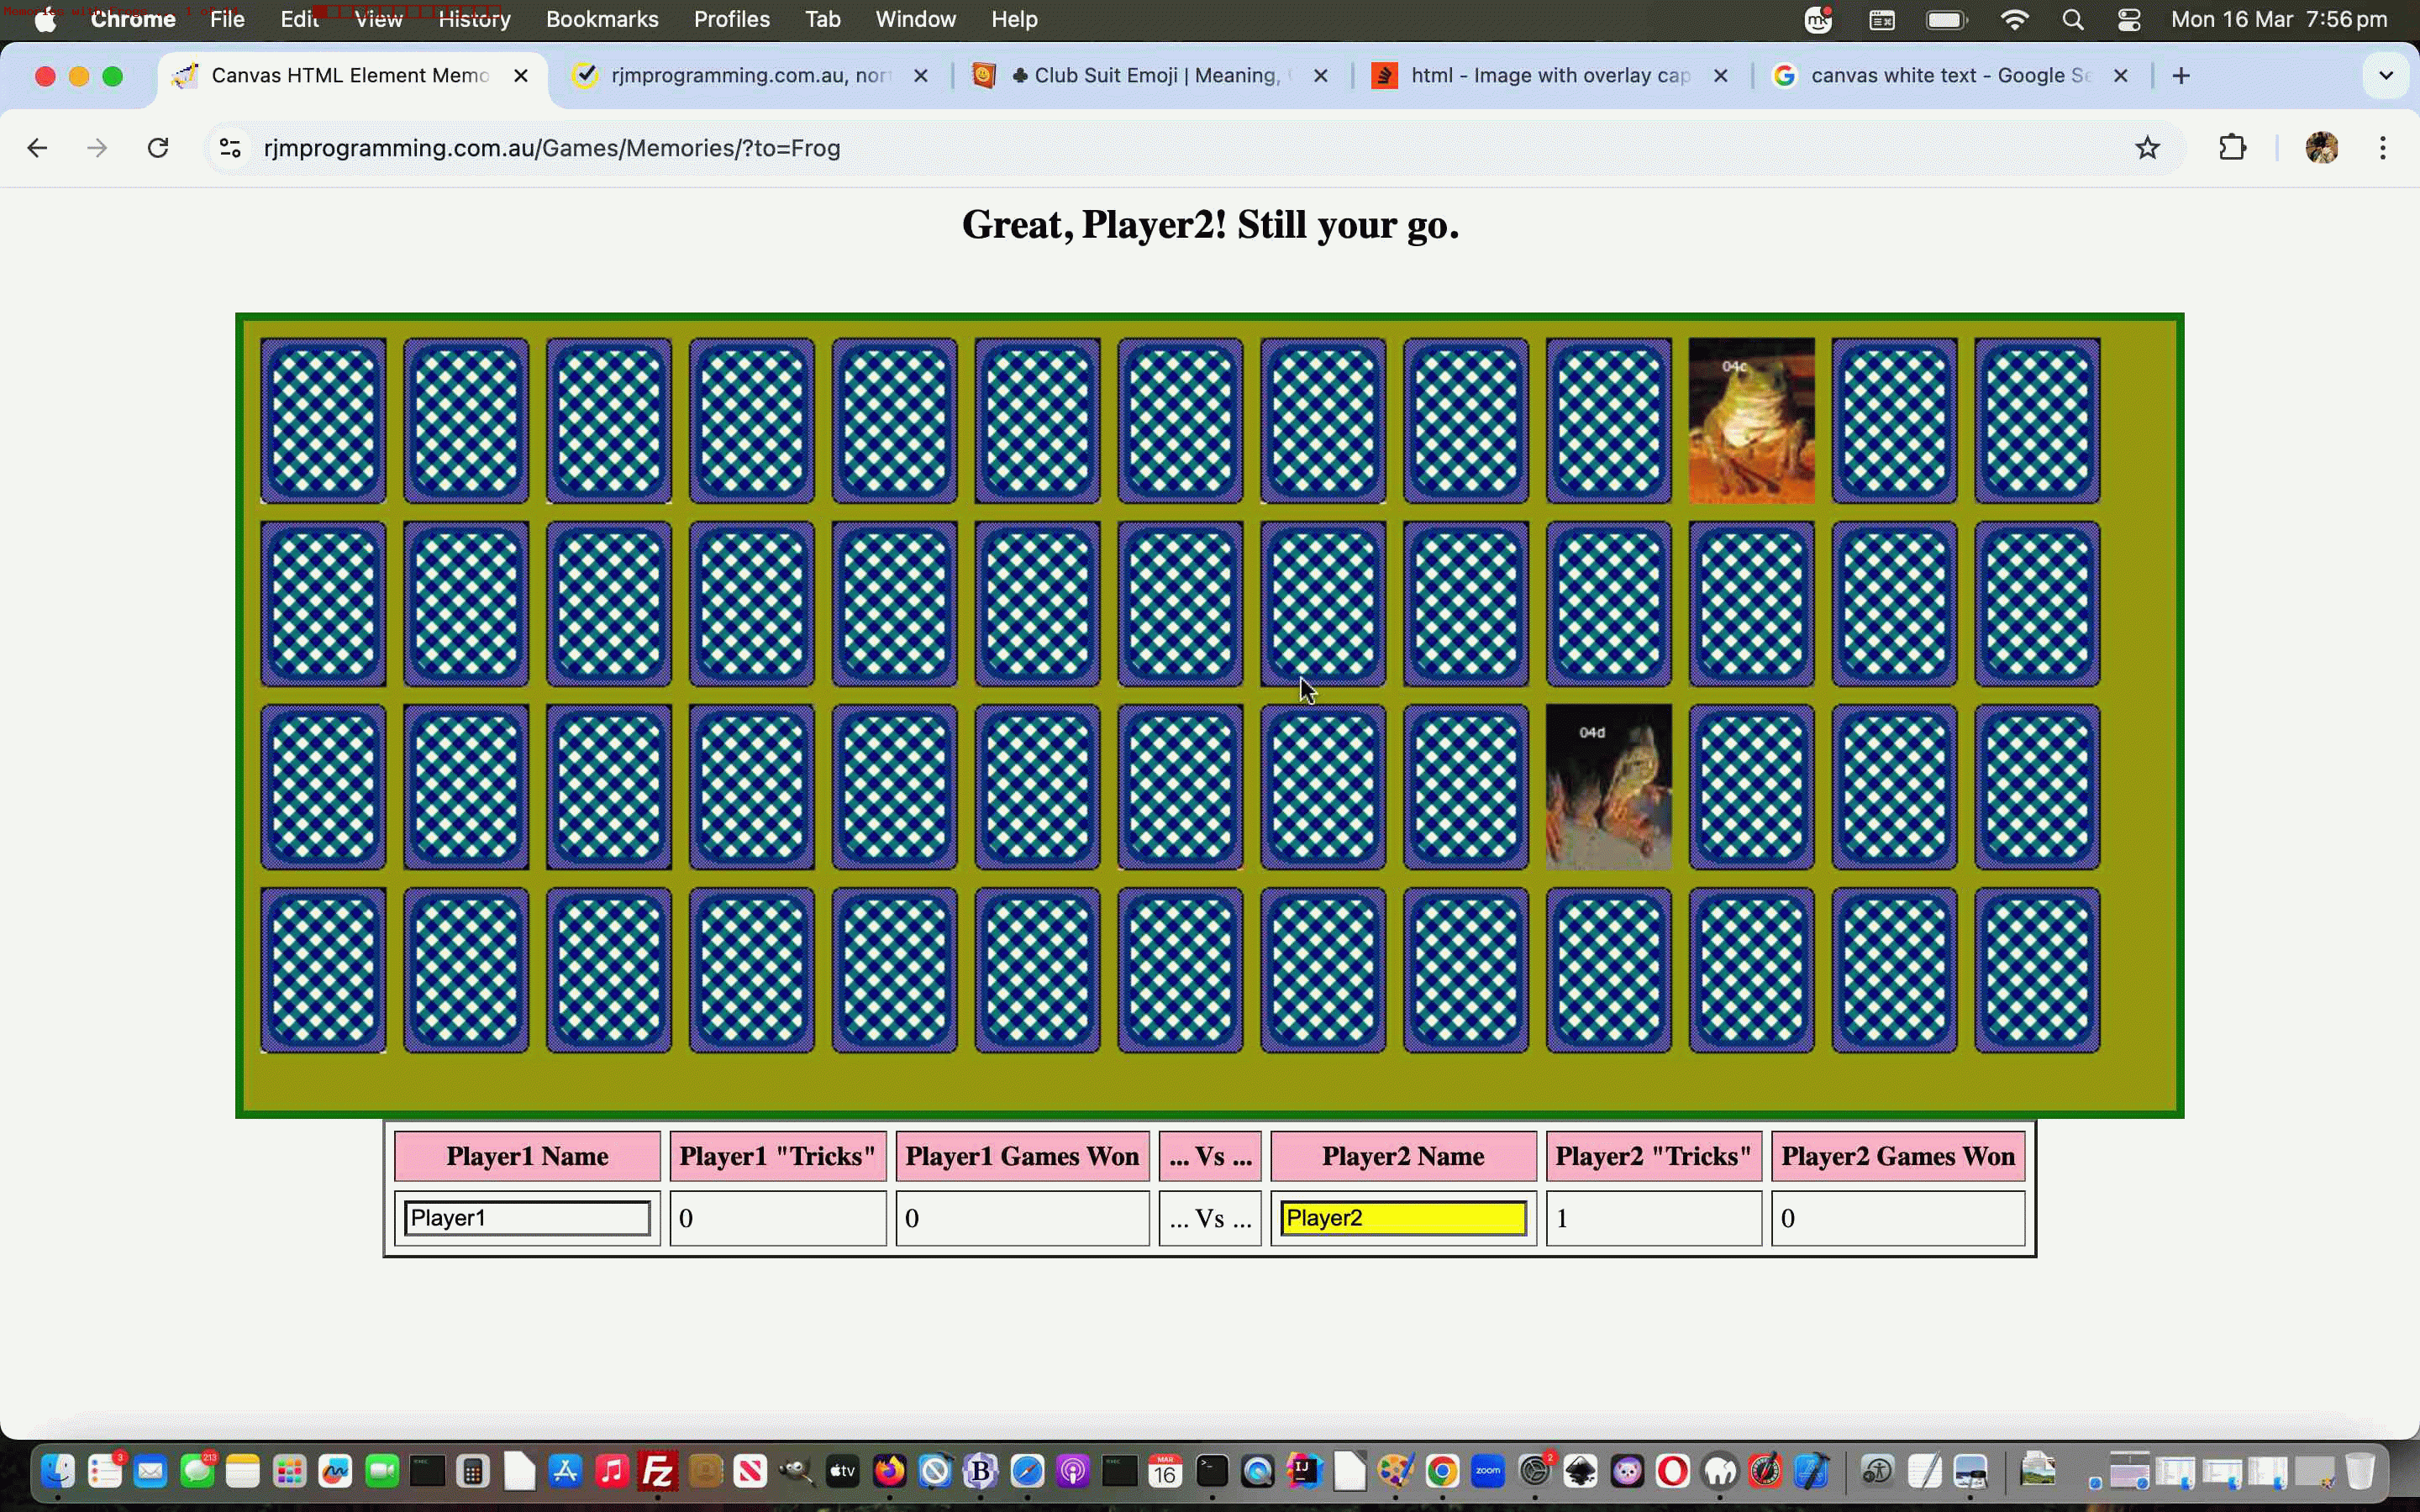
Task: Click the revealed 04c frog card
Action: coord(1751,420)
